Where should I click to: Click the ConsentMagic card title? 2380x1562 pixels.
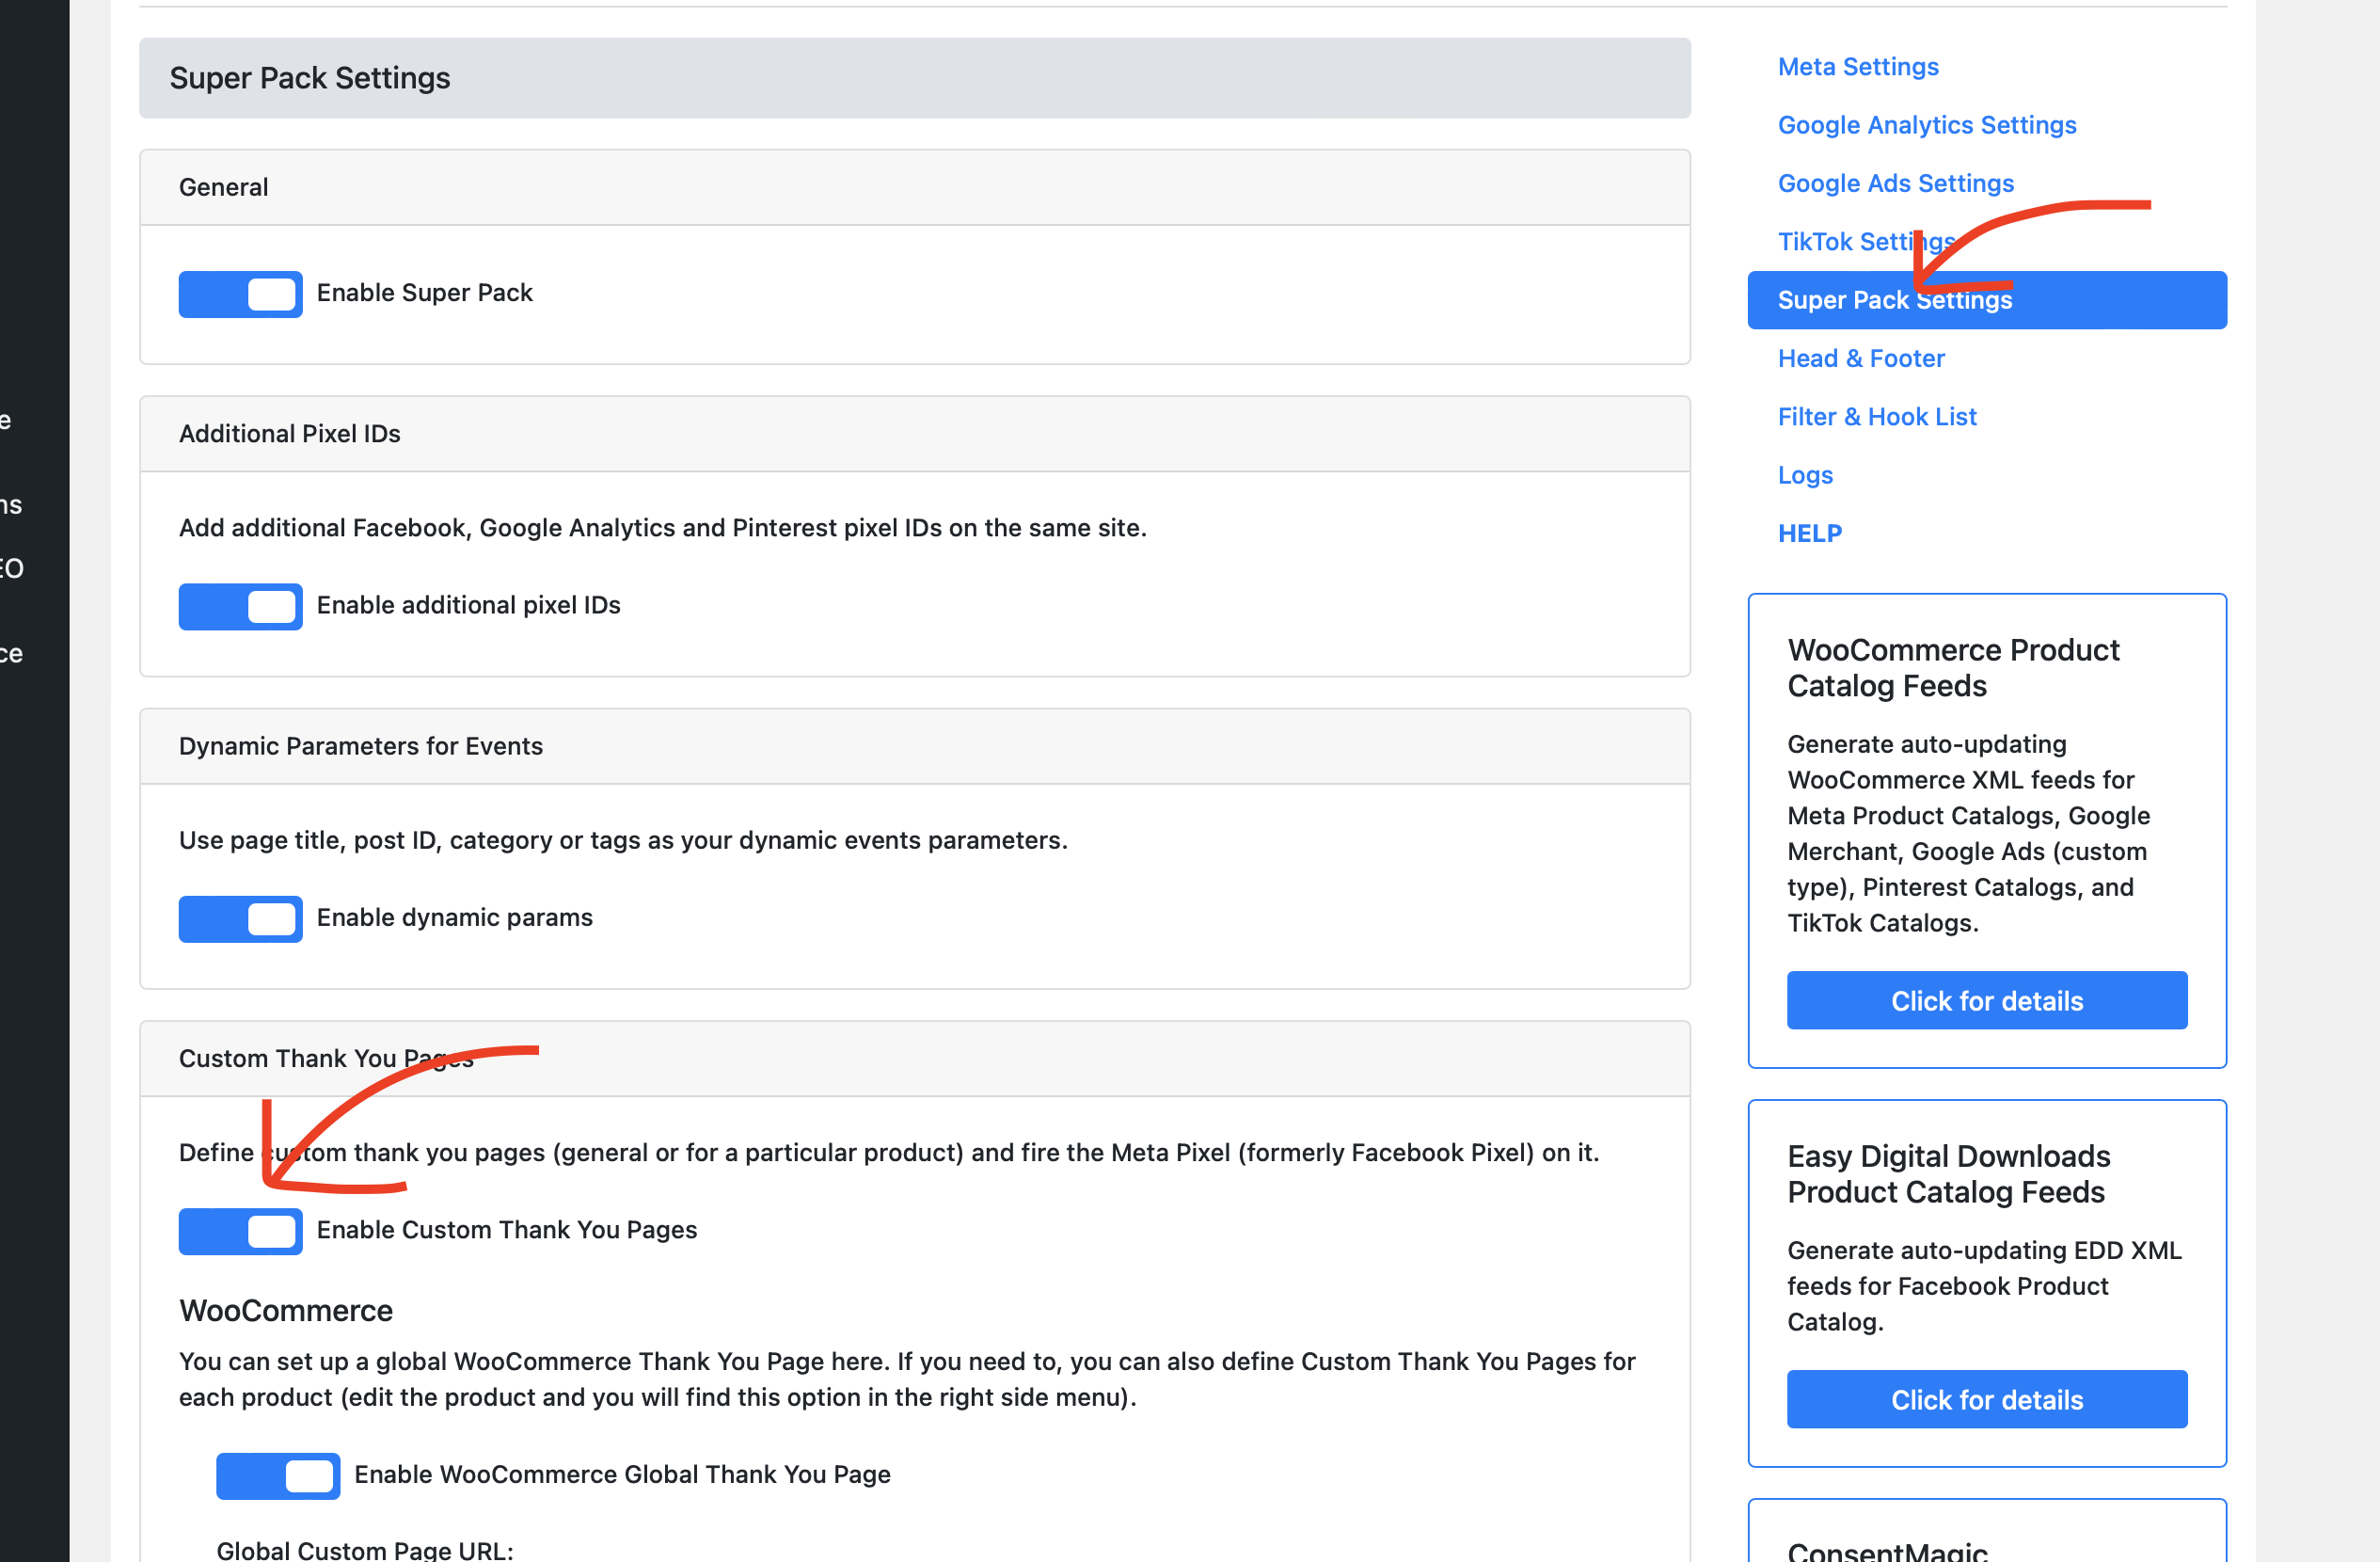pyautogui.click(x=1886, y=1551)
